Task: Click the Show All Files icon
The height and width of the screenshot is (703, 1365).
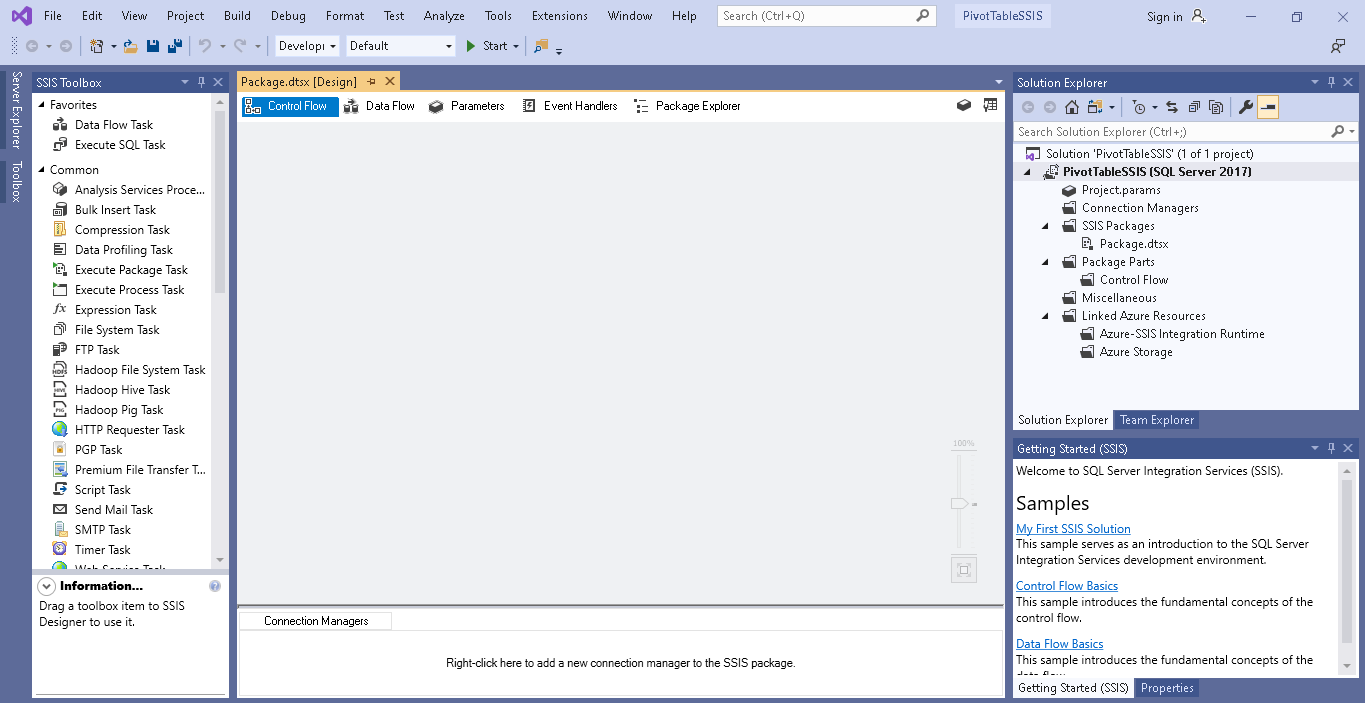Action: 1216,107
